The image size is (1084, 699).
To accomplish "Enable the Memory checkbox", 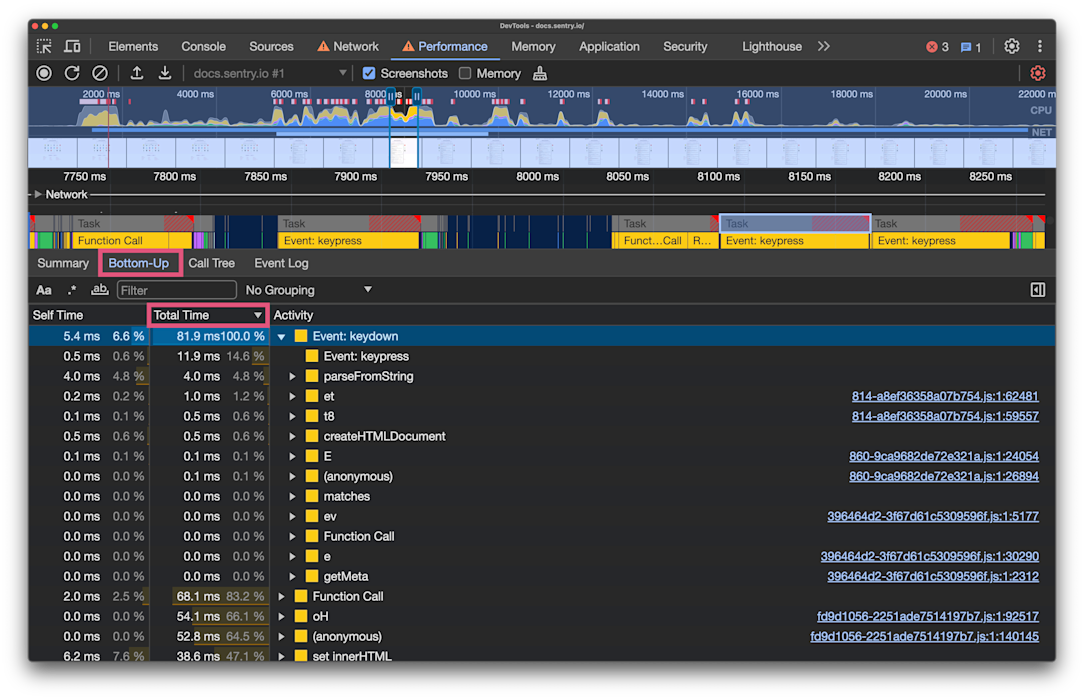I will tap(465, 73).
